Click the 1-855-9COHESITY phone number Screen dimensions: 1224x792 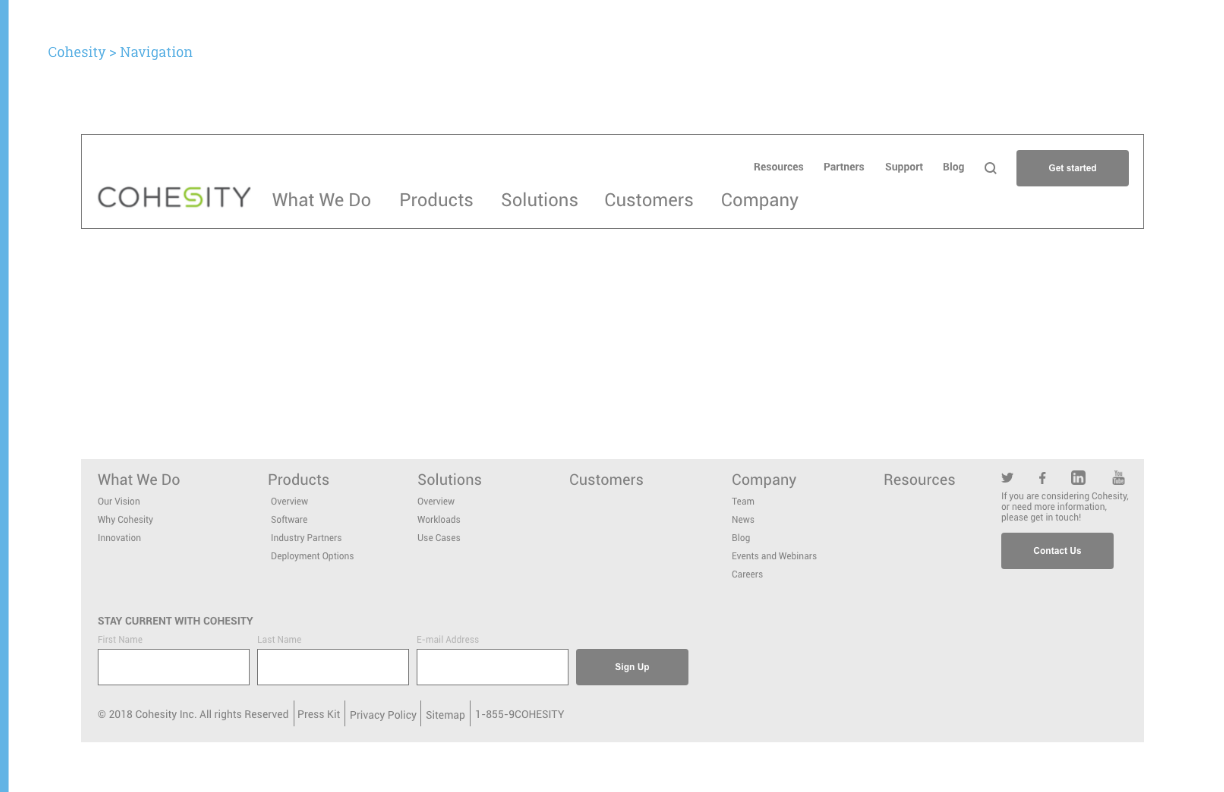click(520, 714)
